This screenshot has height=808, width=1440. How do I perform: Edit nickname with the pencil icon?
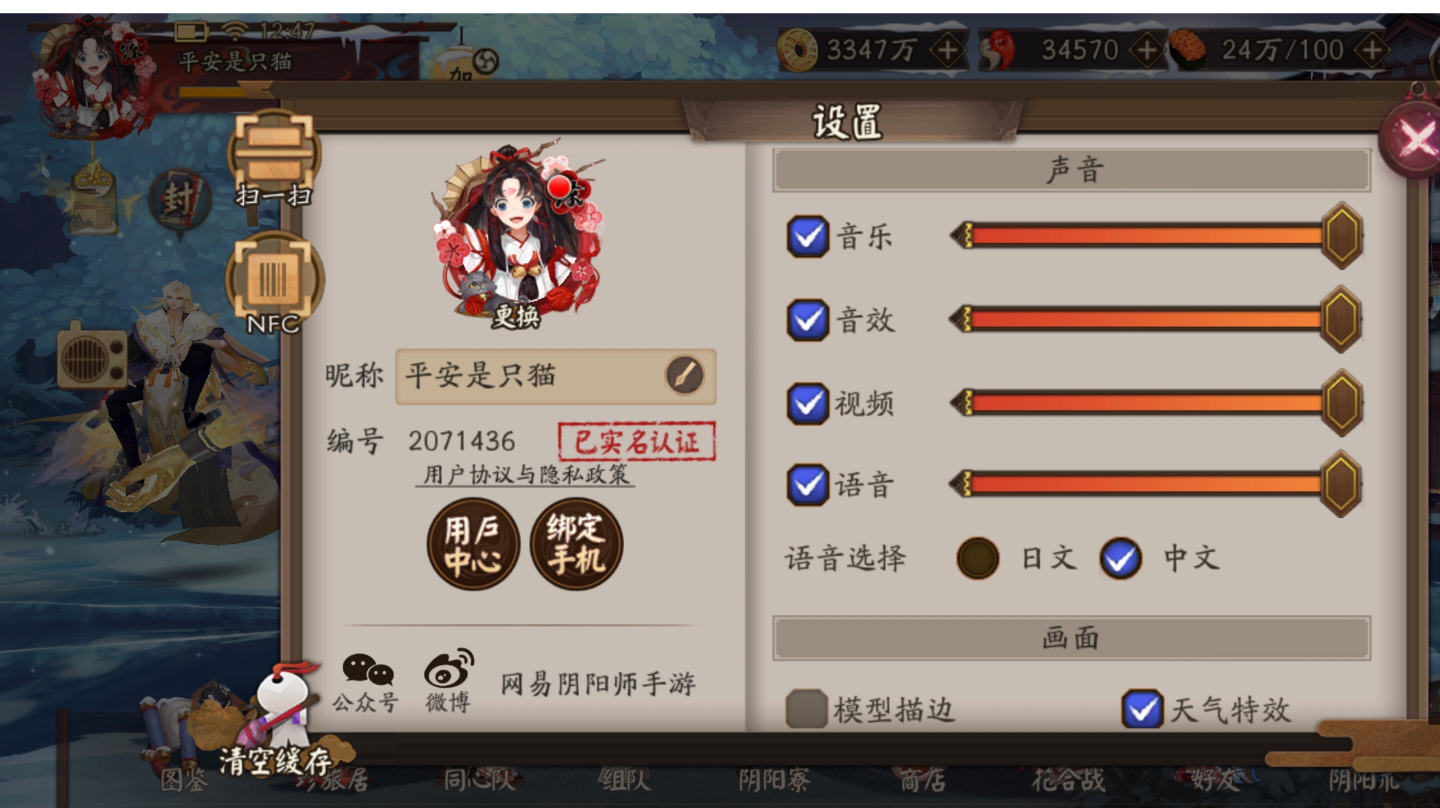[x=685, y=376]
